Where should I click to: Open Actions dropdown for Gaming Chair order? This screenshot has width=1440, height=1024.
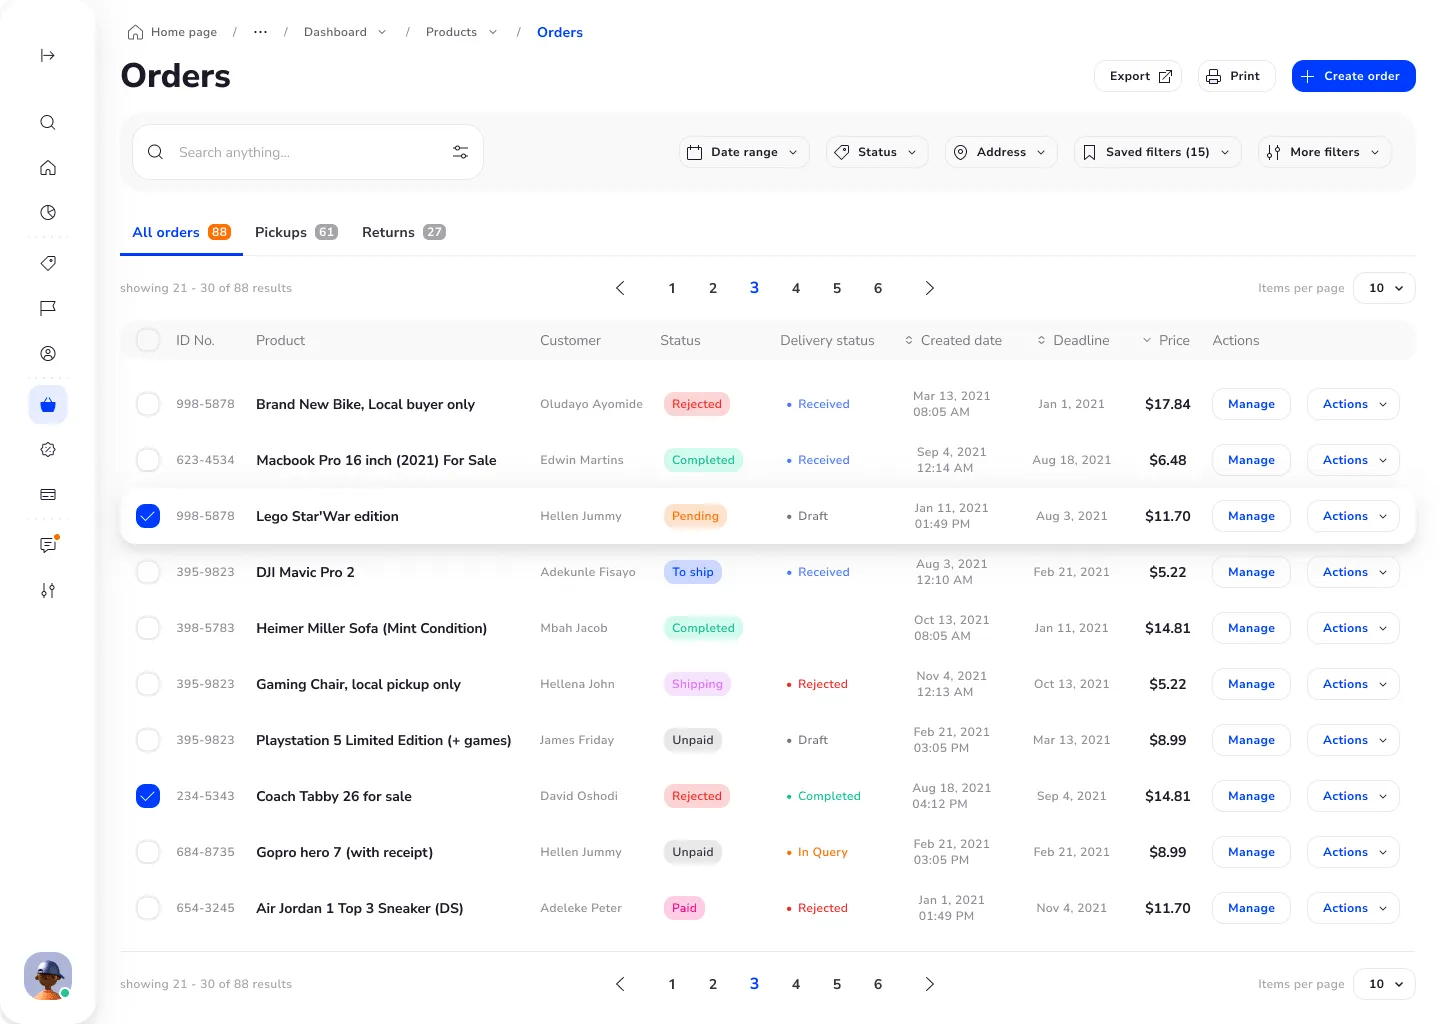[1353, 684]
